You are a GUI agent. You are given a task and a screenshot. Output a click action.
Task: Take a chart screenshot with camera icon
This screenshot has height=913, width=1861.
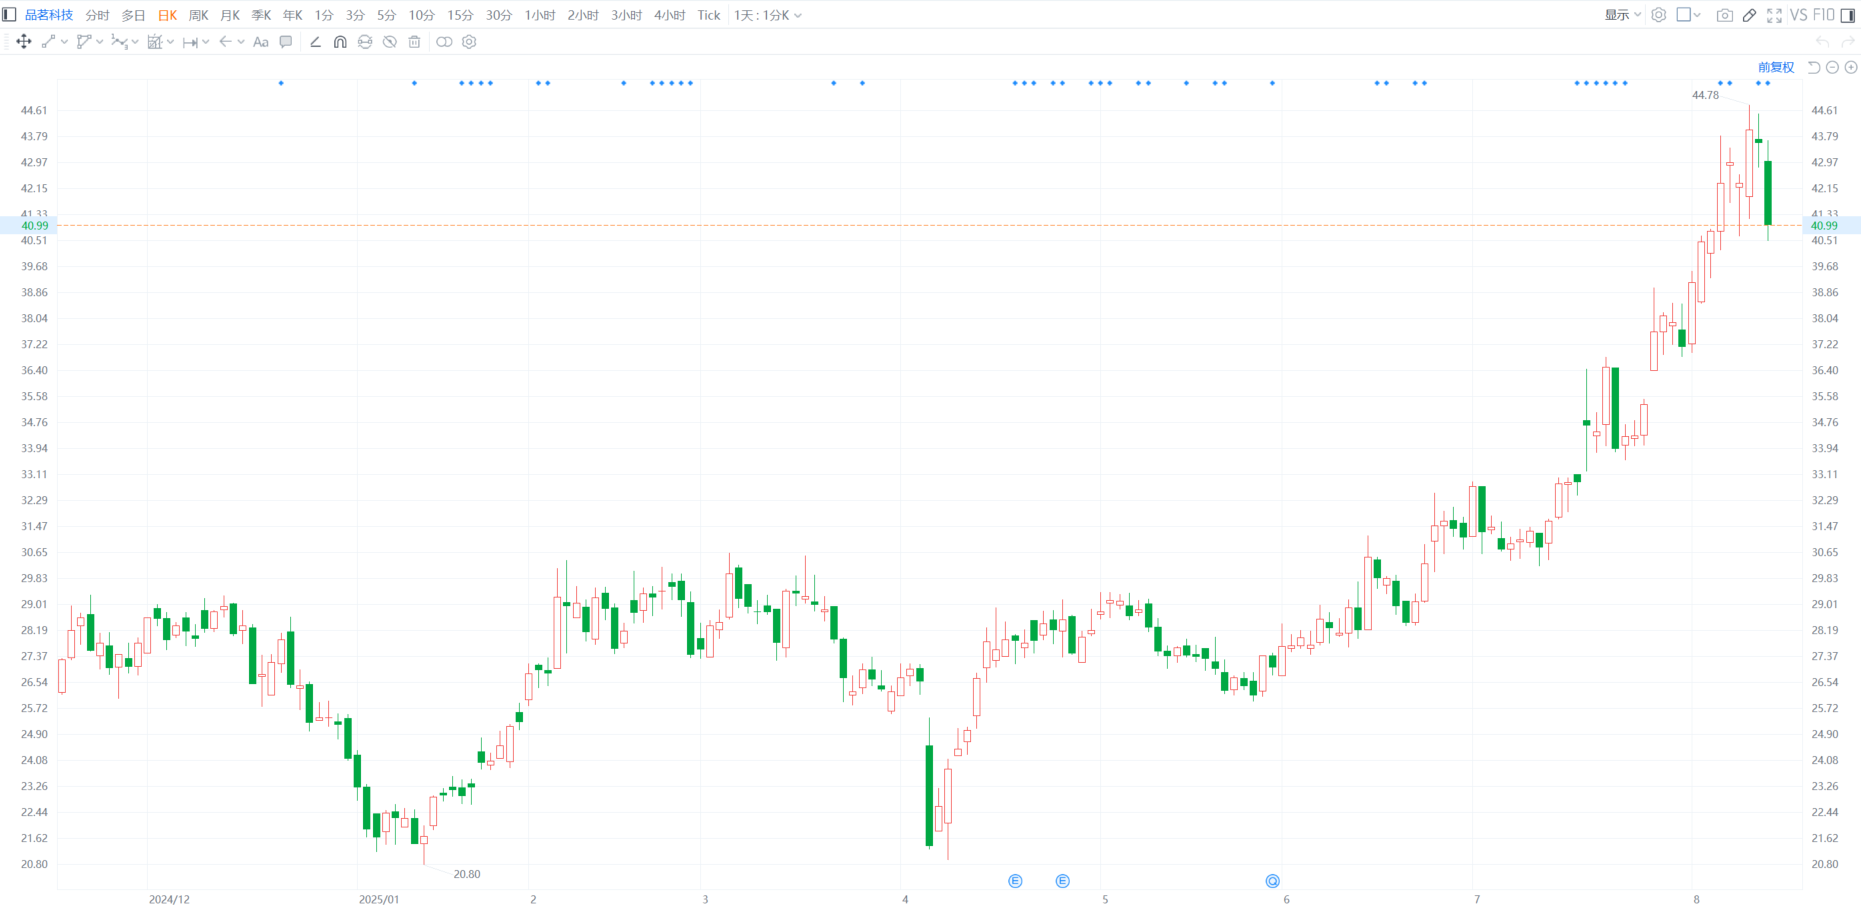coord(1724,15)
